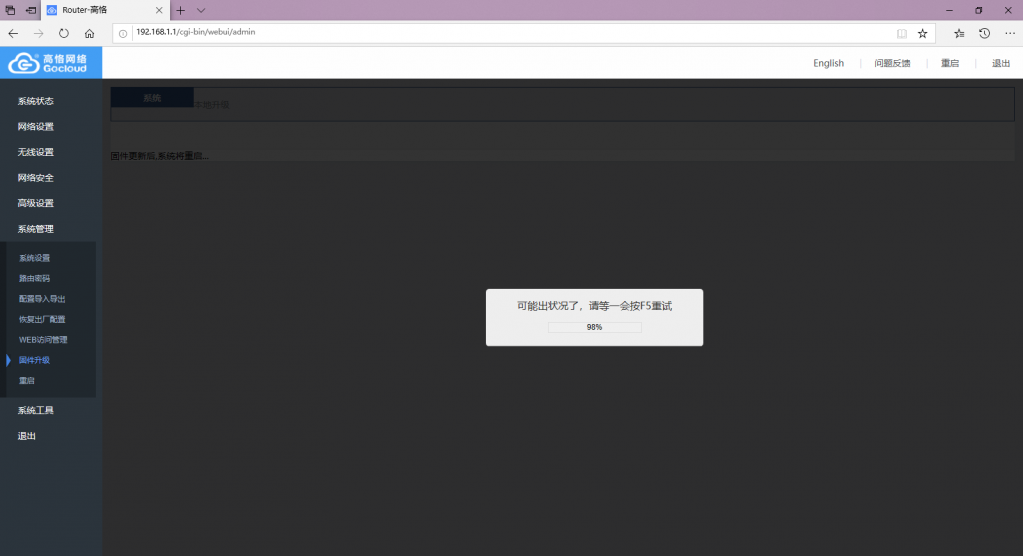Open 无线设置 in sidebar
Image resolution: width=1023 pixels, height=556 pixels.
(36, 152)
